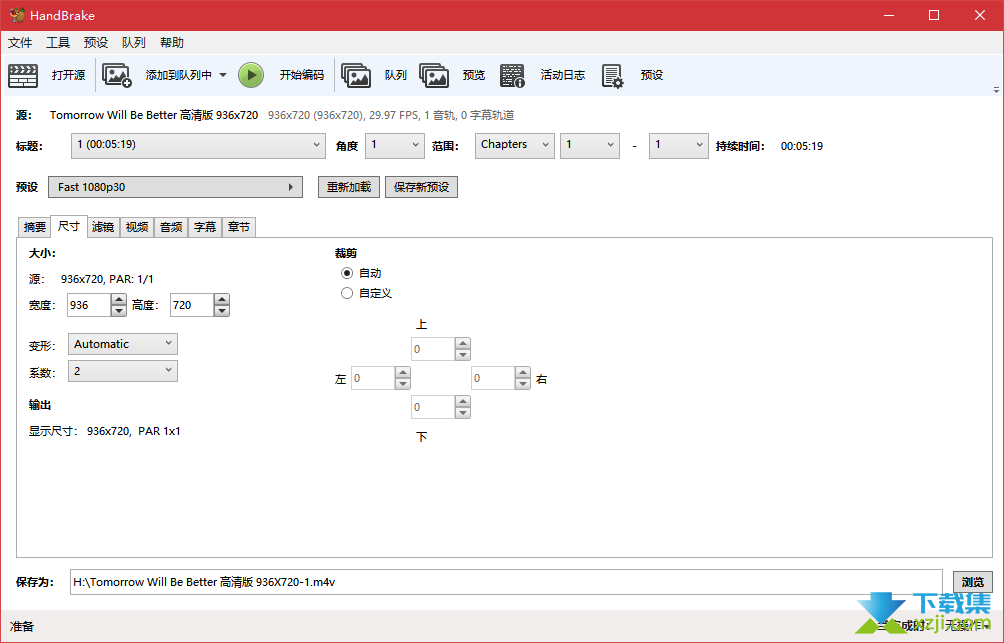
Task: Click the 高度 input field showing 720
Action: pos(192,305)
